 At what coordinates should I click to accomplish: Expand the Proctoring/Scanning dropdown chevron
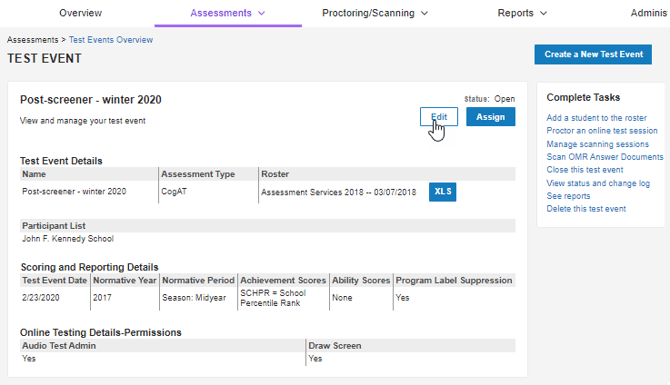point(424,13)
